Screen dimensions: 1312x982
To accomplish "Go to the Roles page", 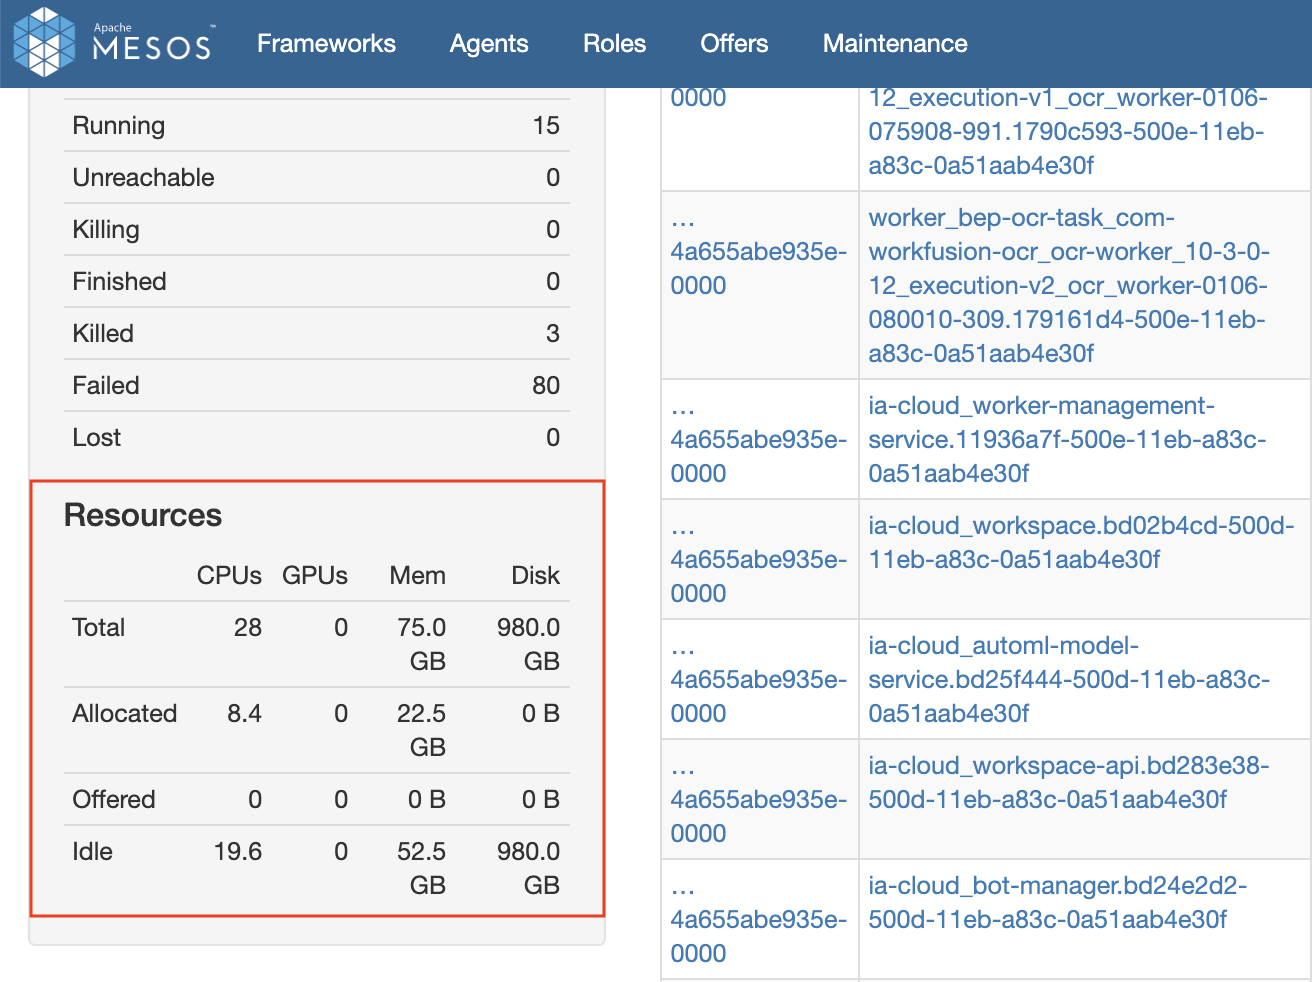I will click(x=615, y=43).
